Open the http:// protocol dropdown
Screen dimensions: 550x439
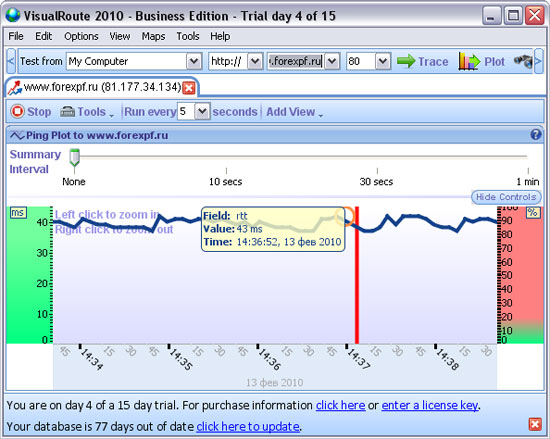[255, 61]
